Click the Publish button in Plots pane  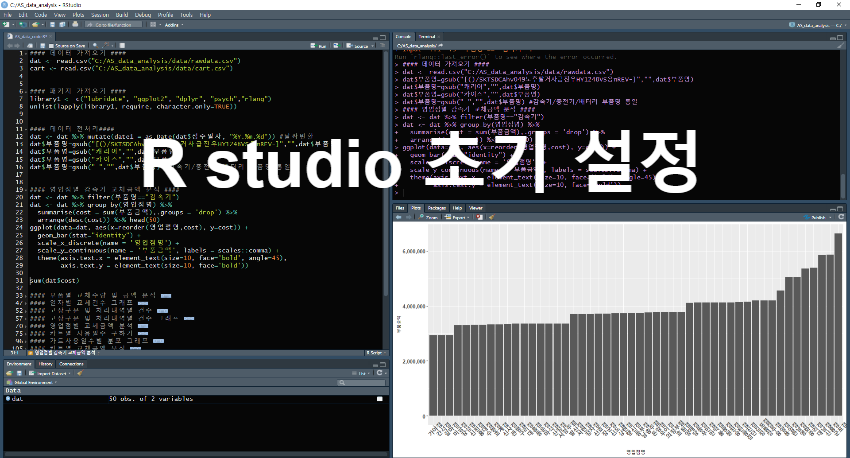pyautogui.click(x=816, y=217)
